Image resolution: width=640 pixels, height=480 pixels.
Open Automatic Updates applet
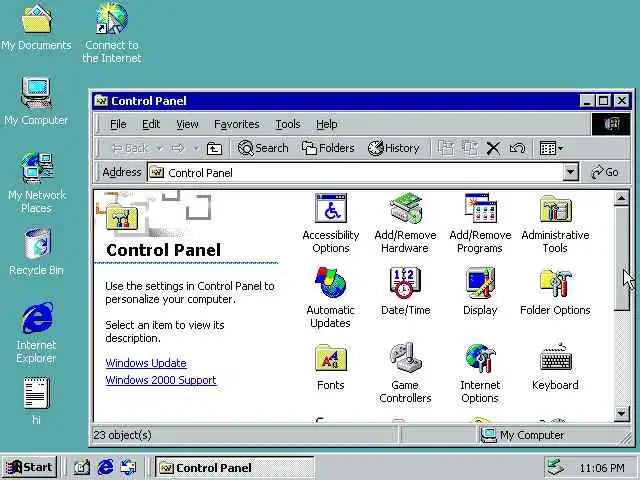pos(331,298)
